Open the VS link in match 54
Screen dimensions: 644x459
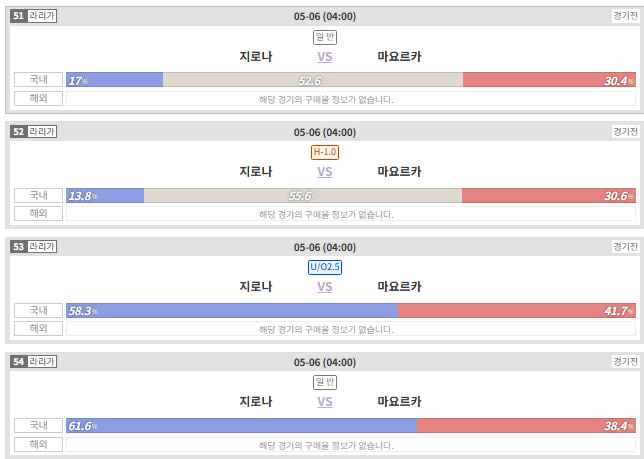325,402
